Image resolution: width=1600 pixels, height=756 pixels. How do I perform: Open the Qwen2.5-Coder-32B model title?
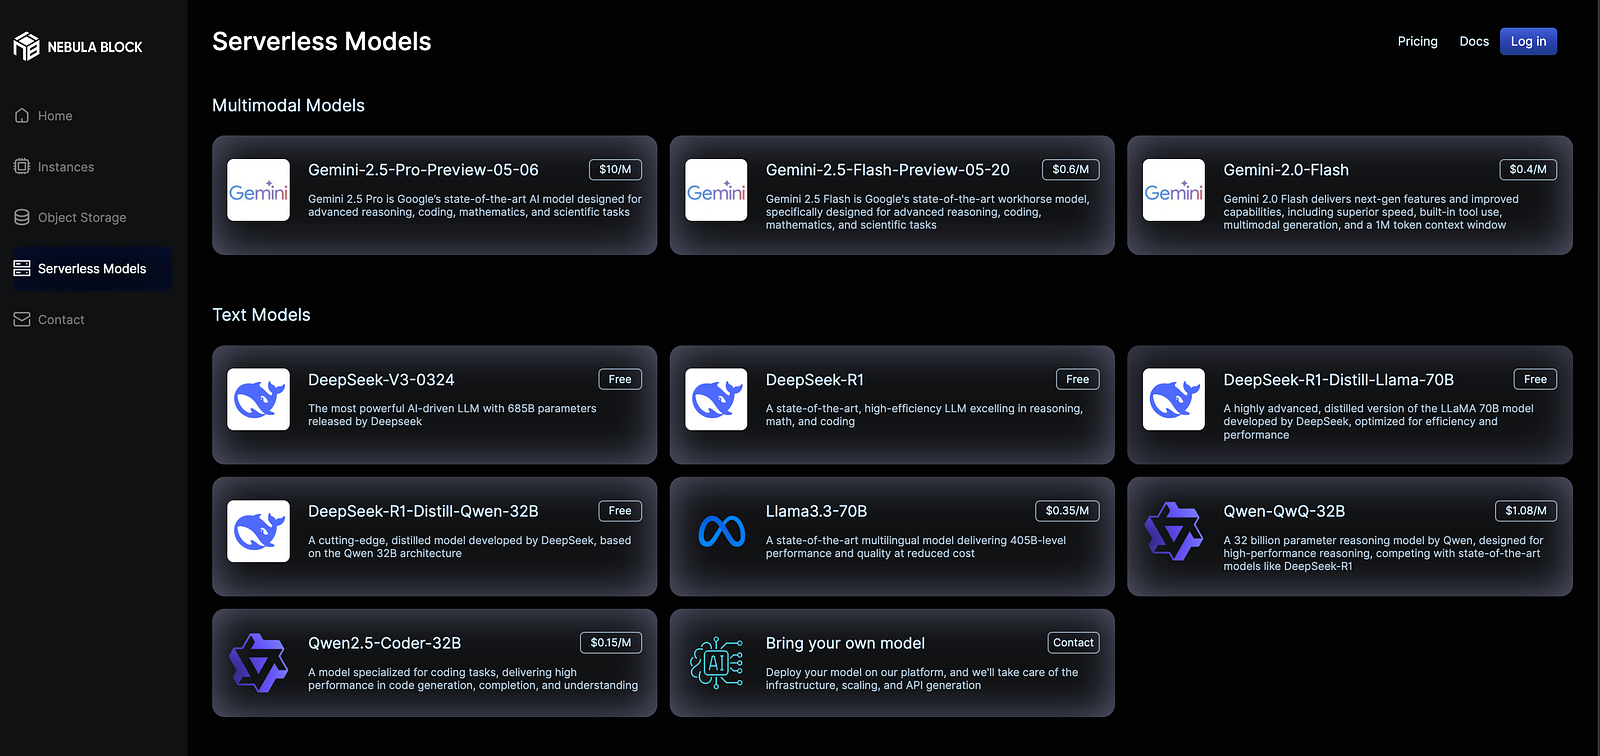click(384, 643)
